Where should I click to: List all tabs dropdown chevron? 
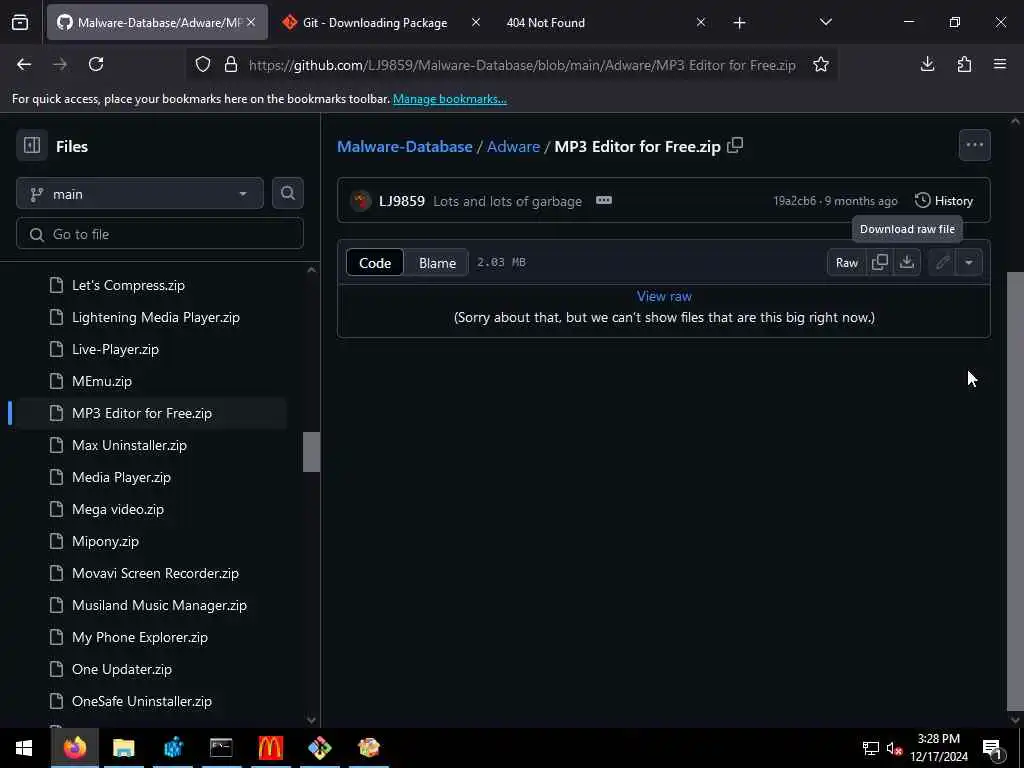coord(825,22)
